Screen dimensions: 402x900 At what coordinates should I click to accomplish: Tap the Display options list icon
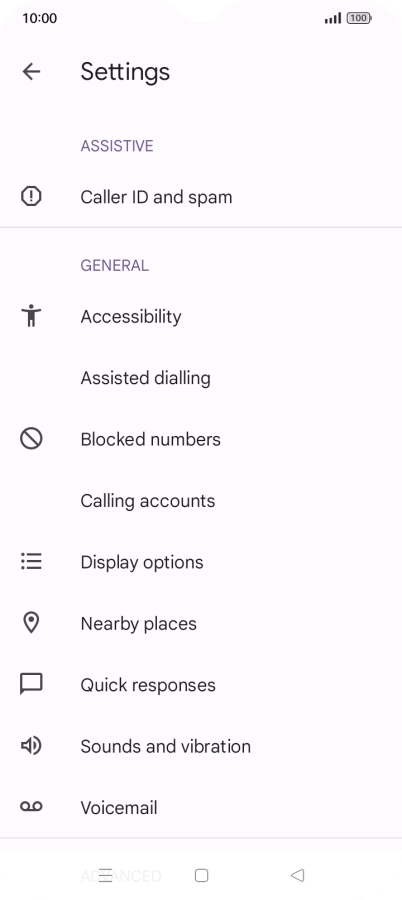(x=31, y=562)
